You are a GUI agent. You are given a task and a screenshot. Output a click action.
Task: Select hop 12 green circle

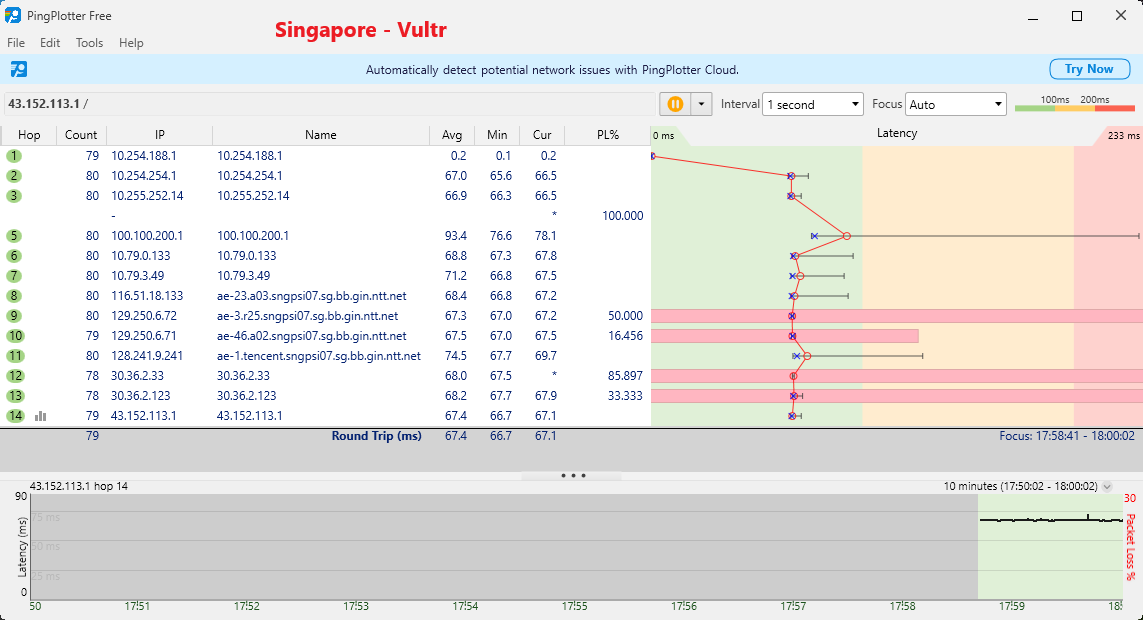15,376
